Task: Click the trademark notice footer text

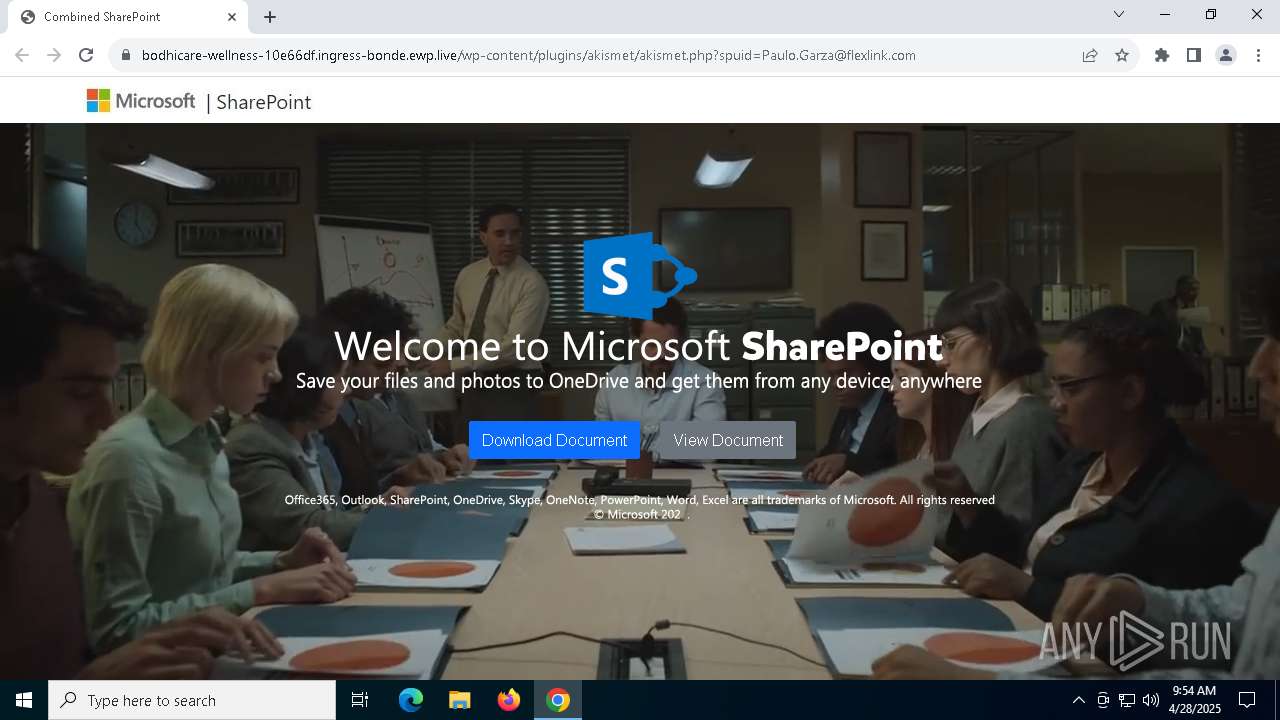Action: pos(639,500)
